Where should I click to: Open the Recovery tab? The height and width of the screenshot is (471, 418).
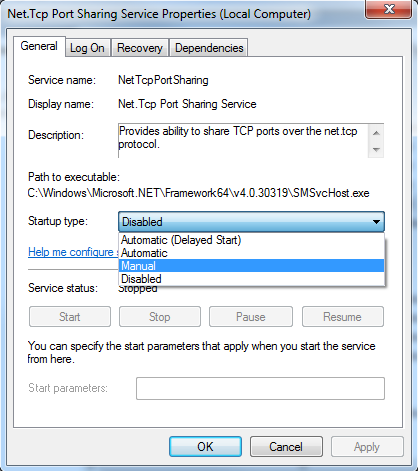point(140,48)
